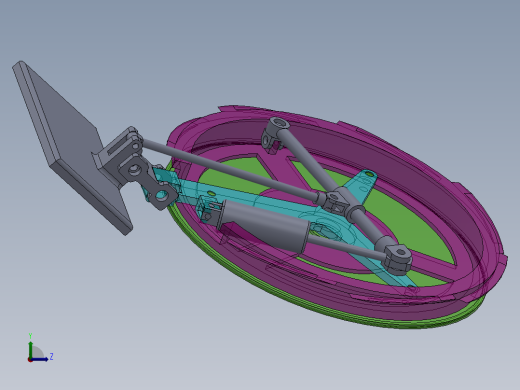Pick the gray clevis at bottom right rod end
Image resolution: width=520 pixels, height=390 pixels.
coord(397,259)
